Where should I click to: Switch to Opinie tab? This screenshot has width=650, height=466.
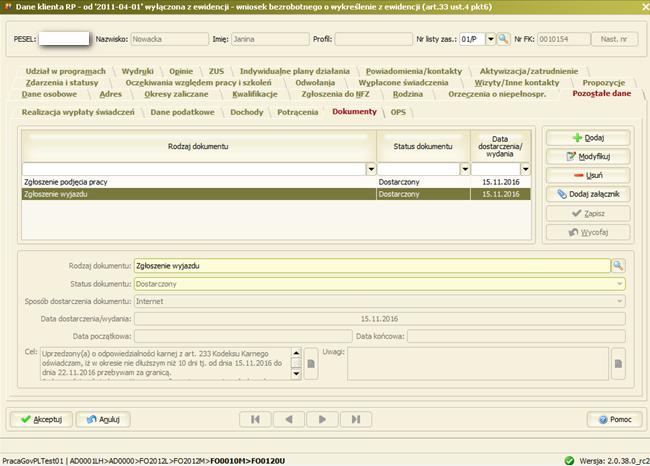(x=181, y=71)
